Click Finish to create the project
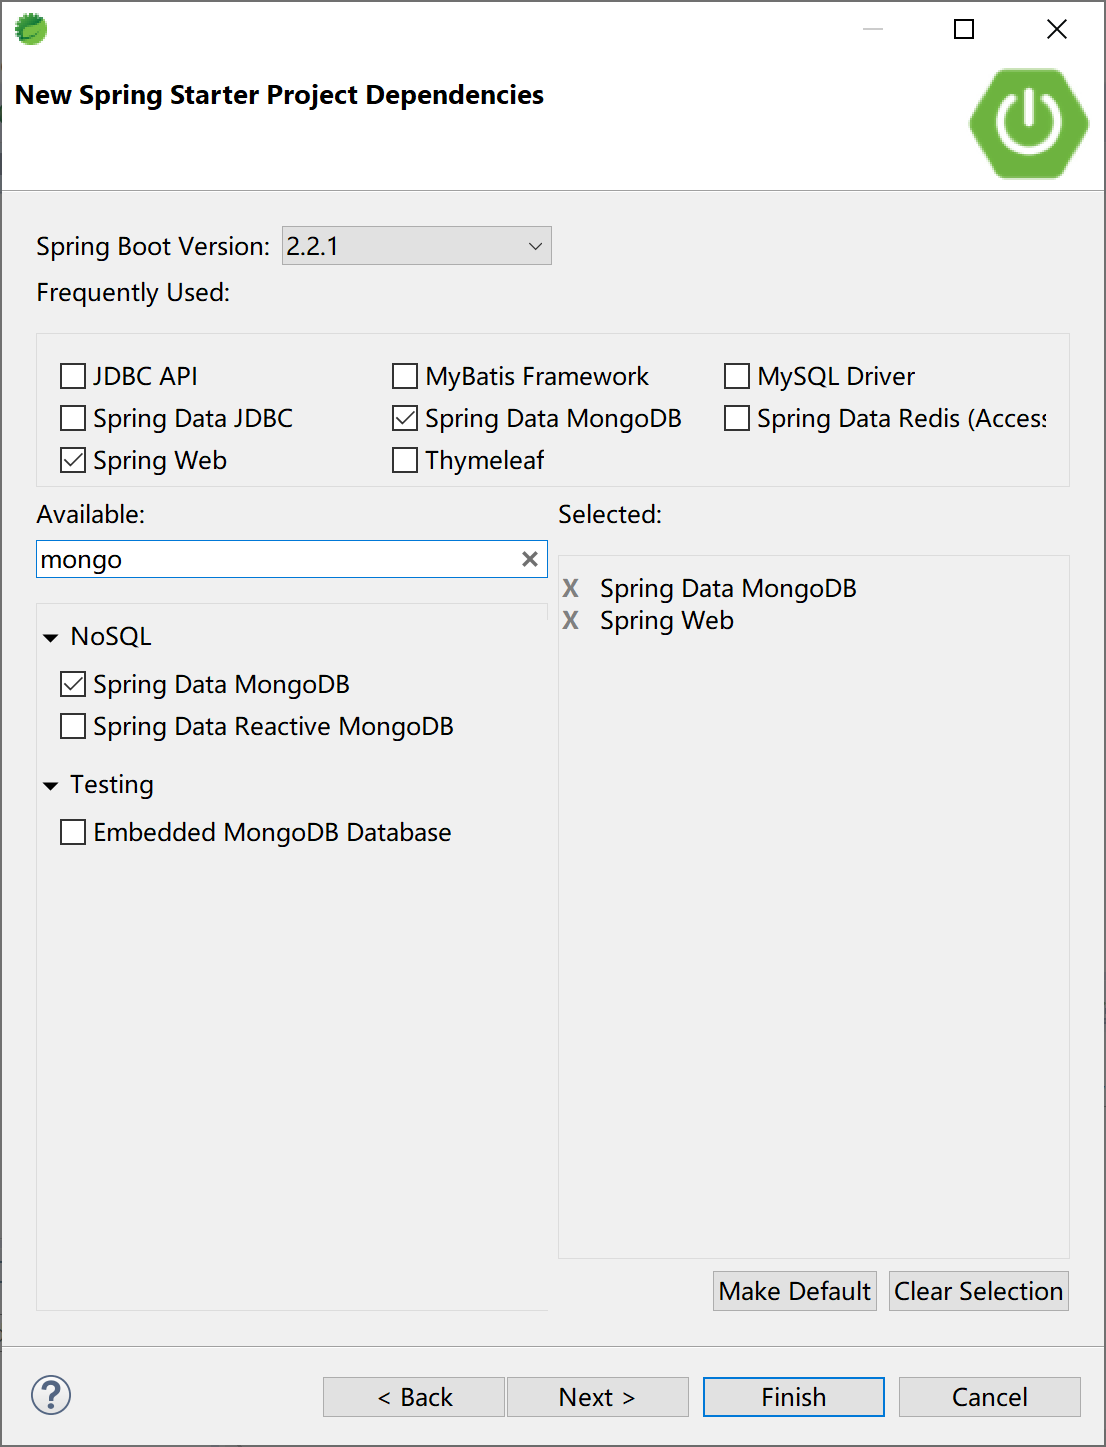 pos(793,1397)
